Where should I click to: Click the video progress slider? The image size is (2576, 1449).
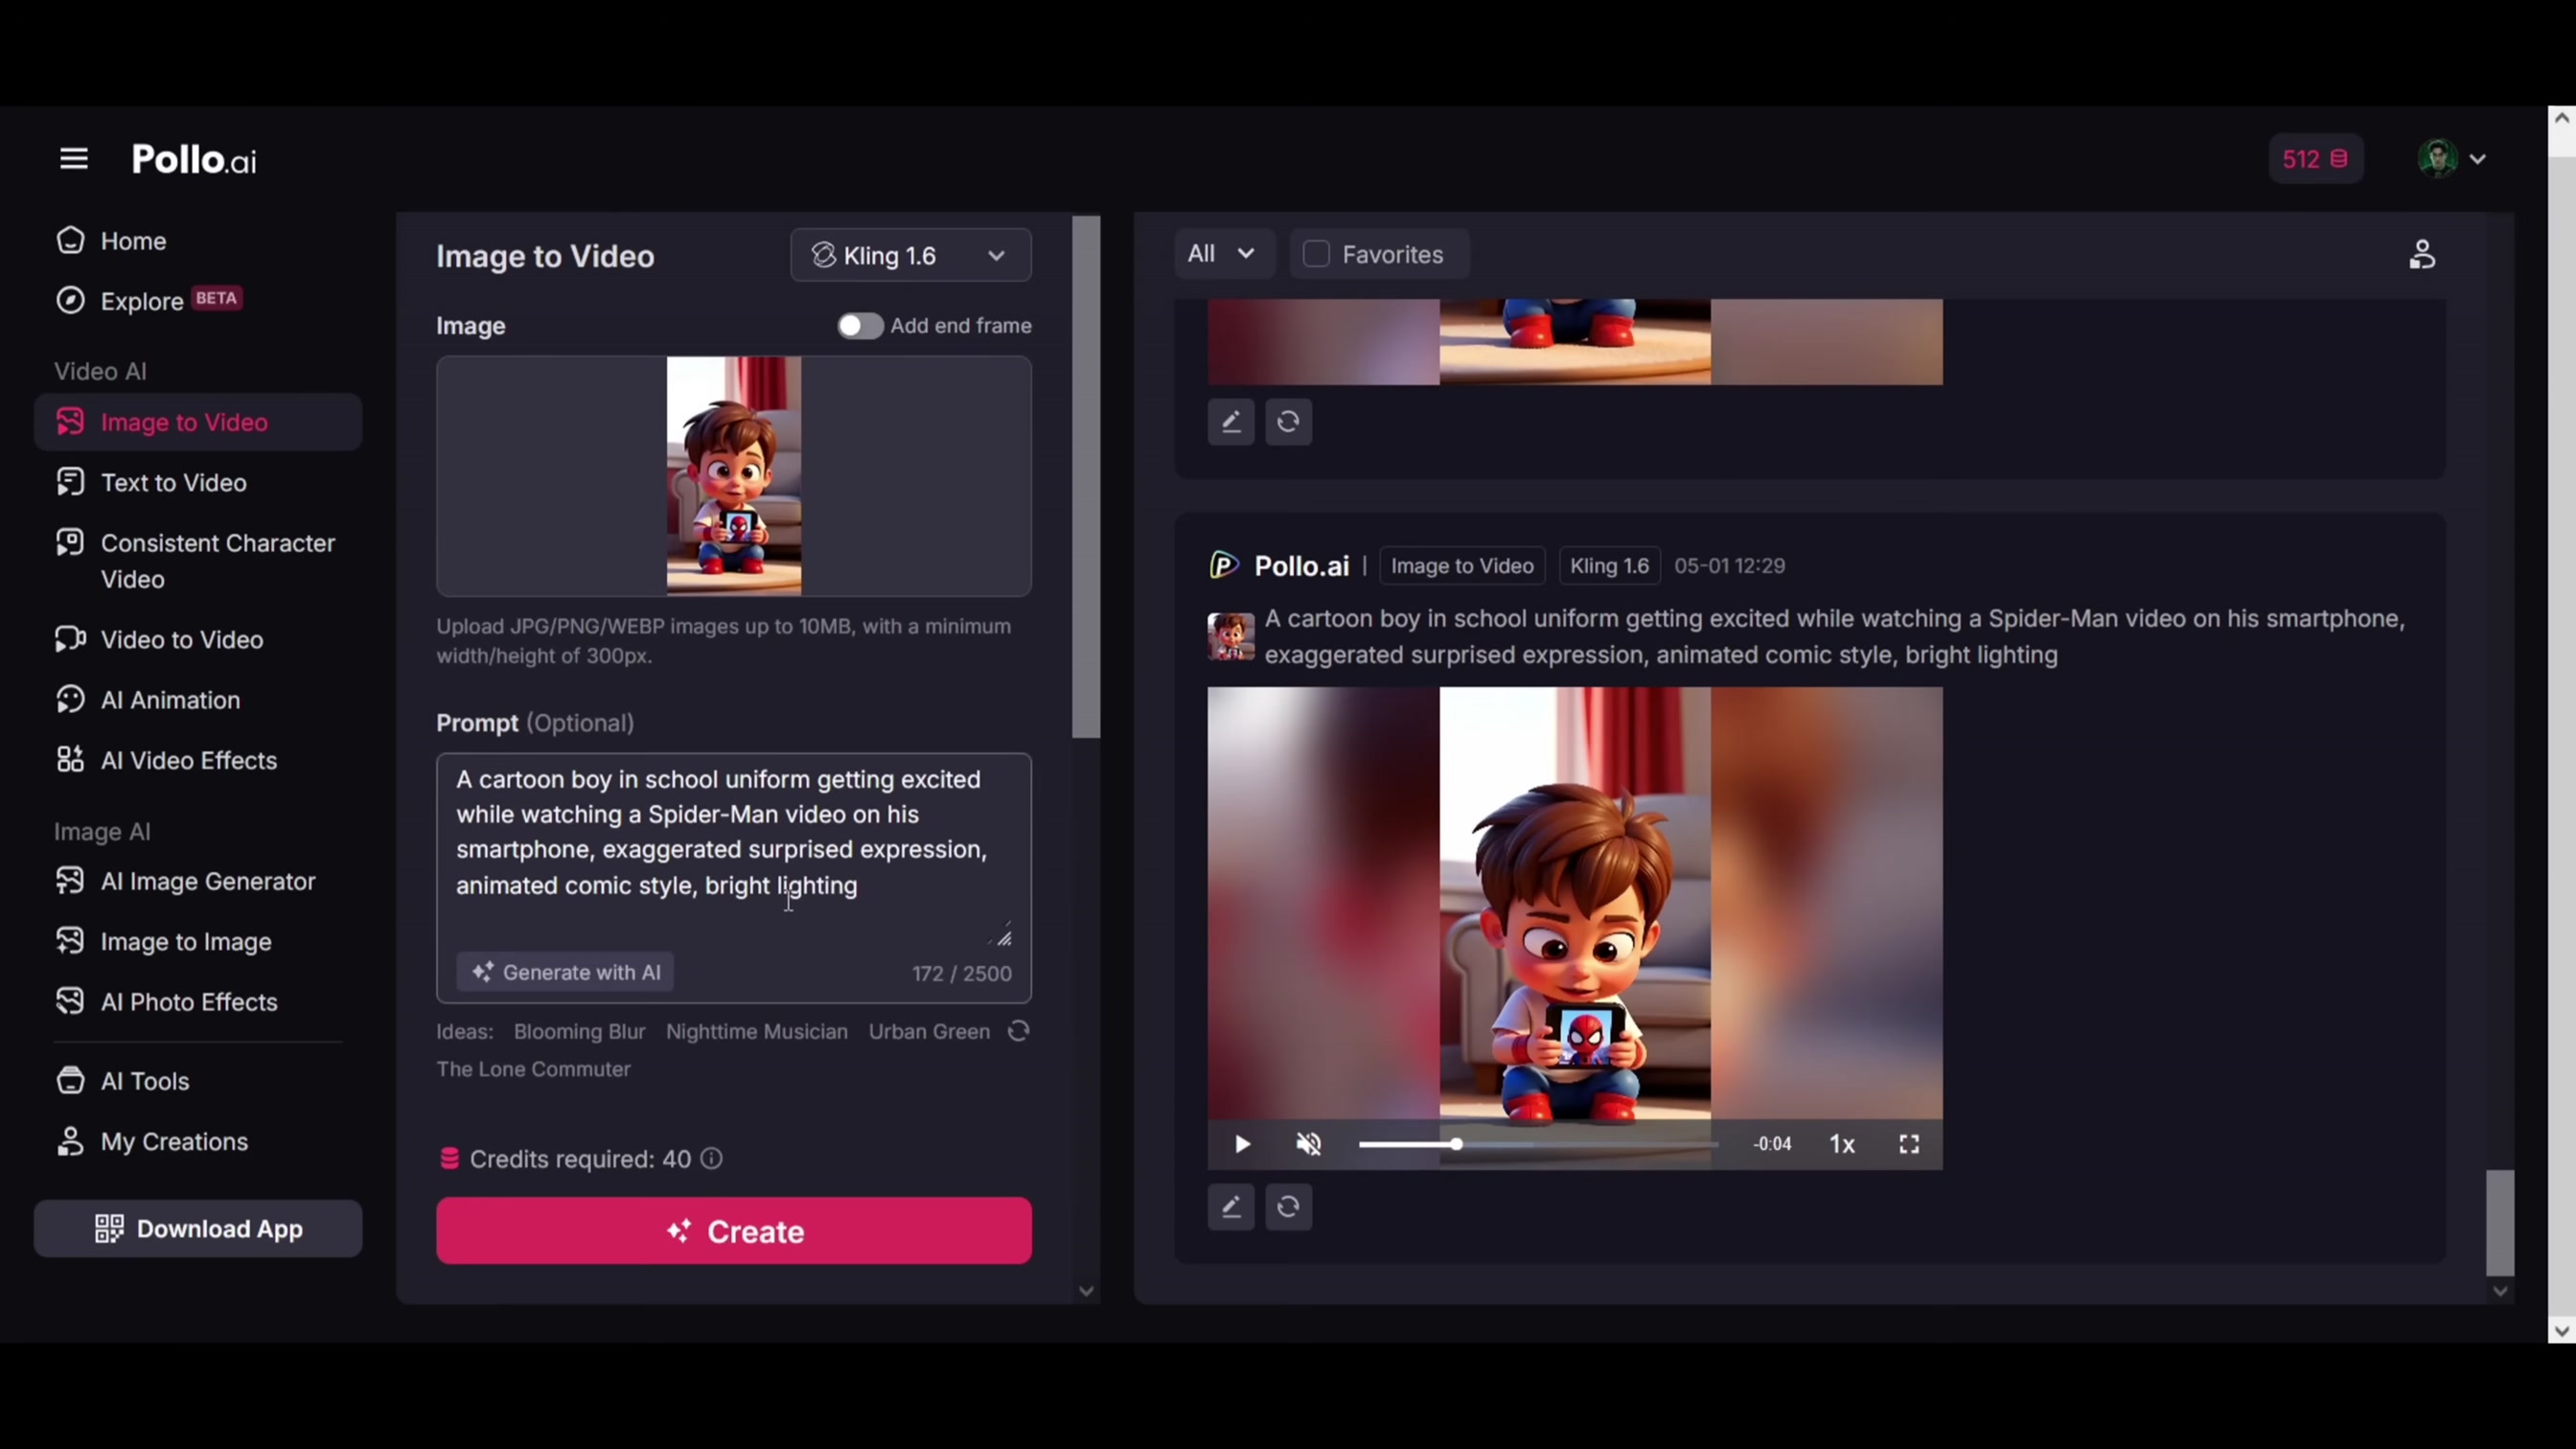coord(1538,1144)
